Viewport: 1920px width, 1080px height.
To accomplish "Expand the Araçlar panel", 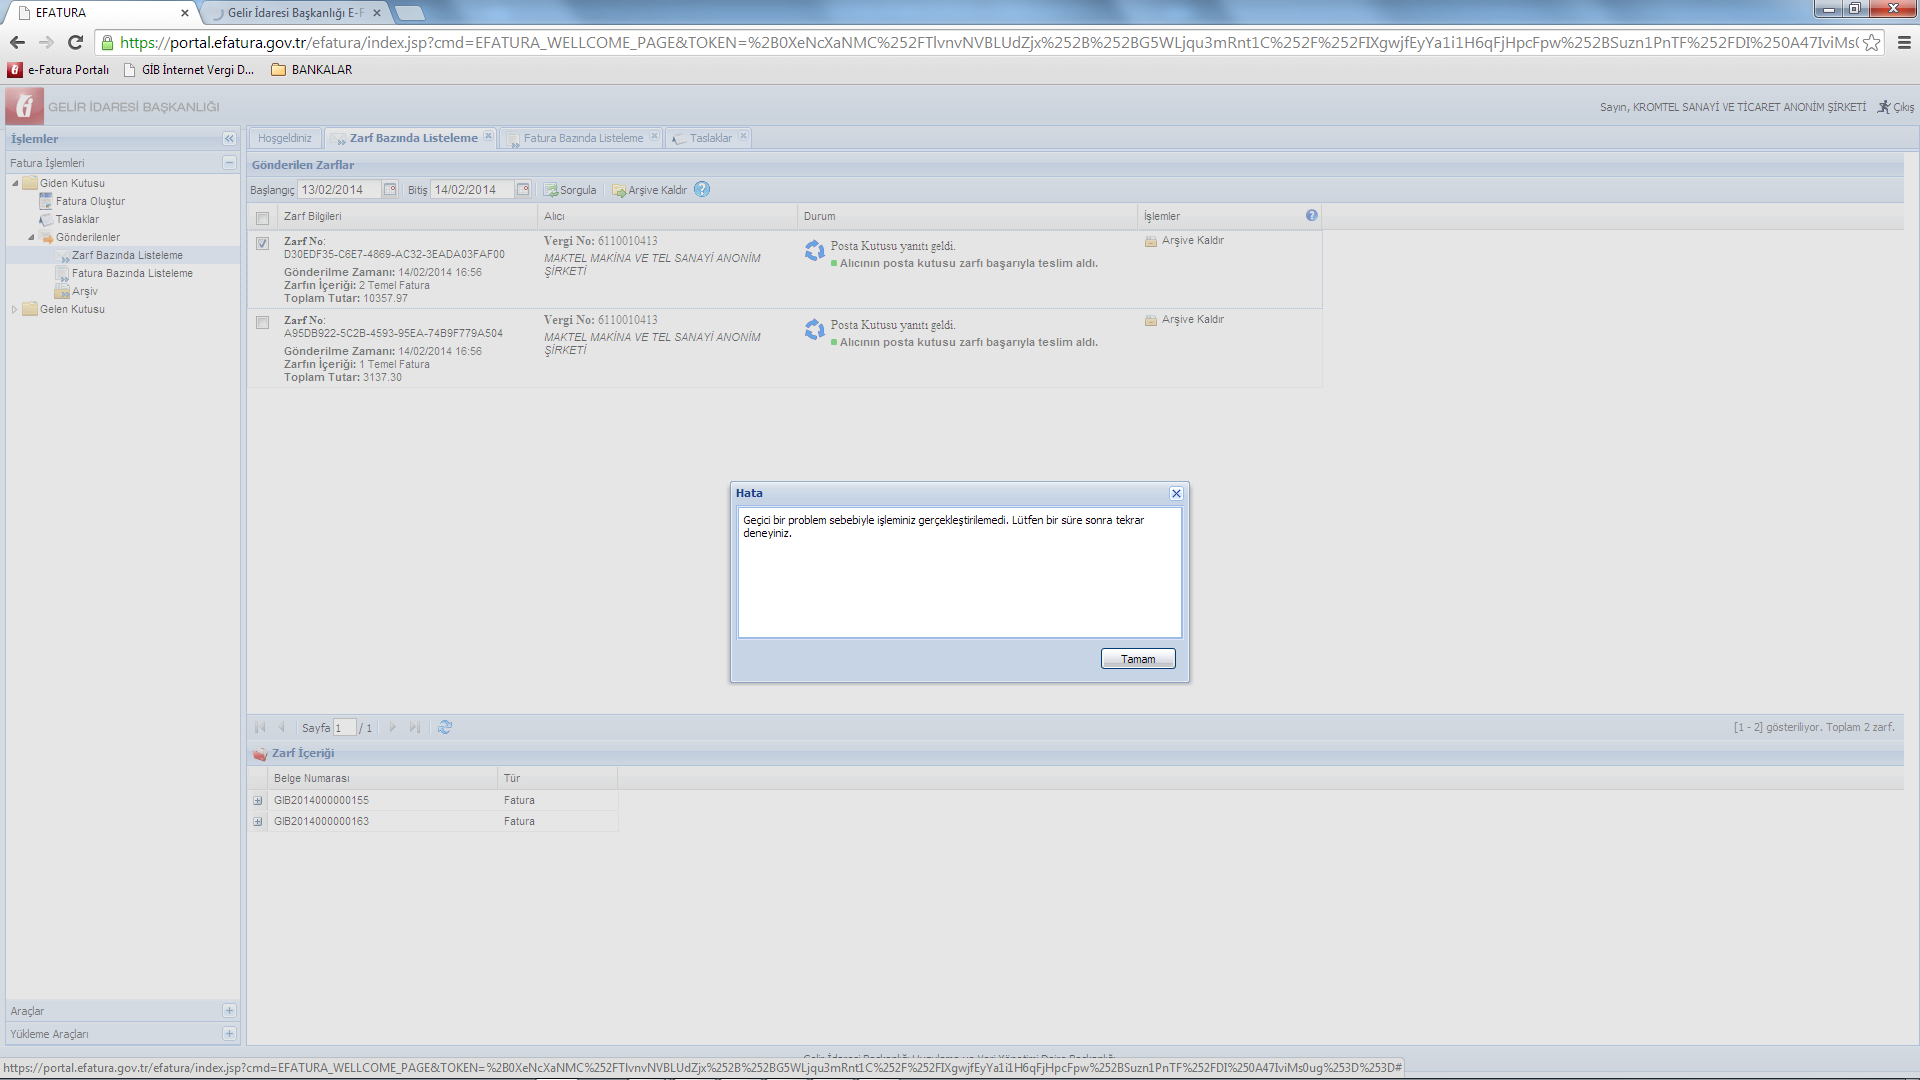I will [229, 1010].
